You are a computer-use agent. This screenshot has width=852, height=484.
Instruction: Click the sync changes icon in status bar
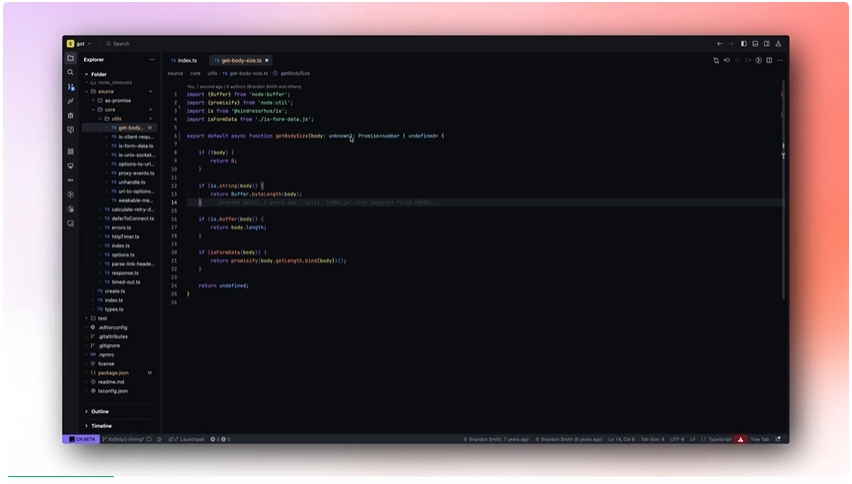[149, 439]
